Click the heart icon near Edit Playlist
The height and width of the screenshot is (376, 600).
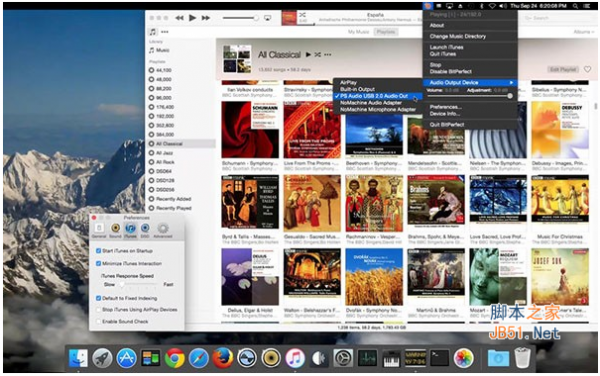(587, 69)
